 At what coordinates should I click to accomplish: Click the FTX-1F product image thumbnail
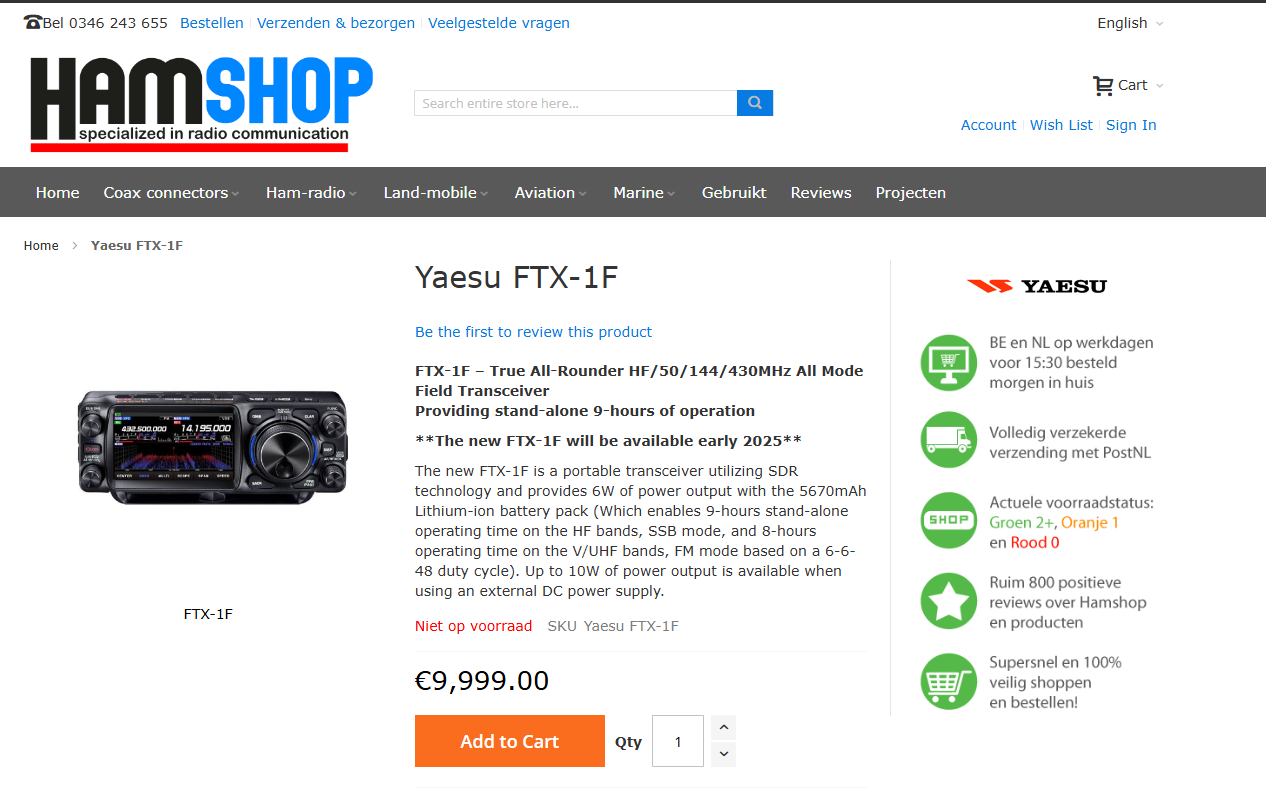[x=213, y=445]
